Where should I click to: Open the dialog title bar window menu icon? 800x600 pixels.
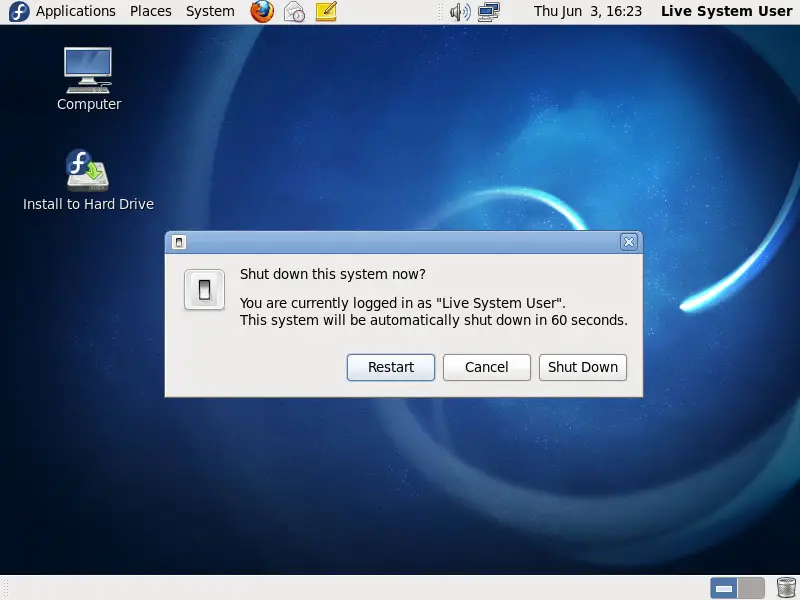(x=179, y=242)
